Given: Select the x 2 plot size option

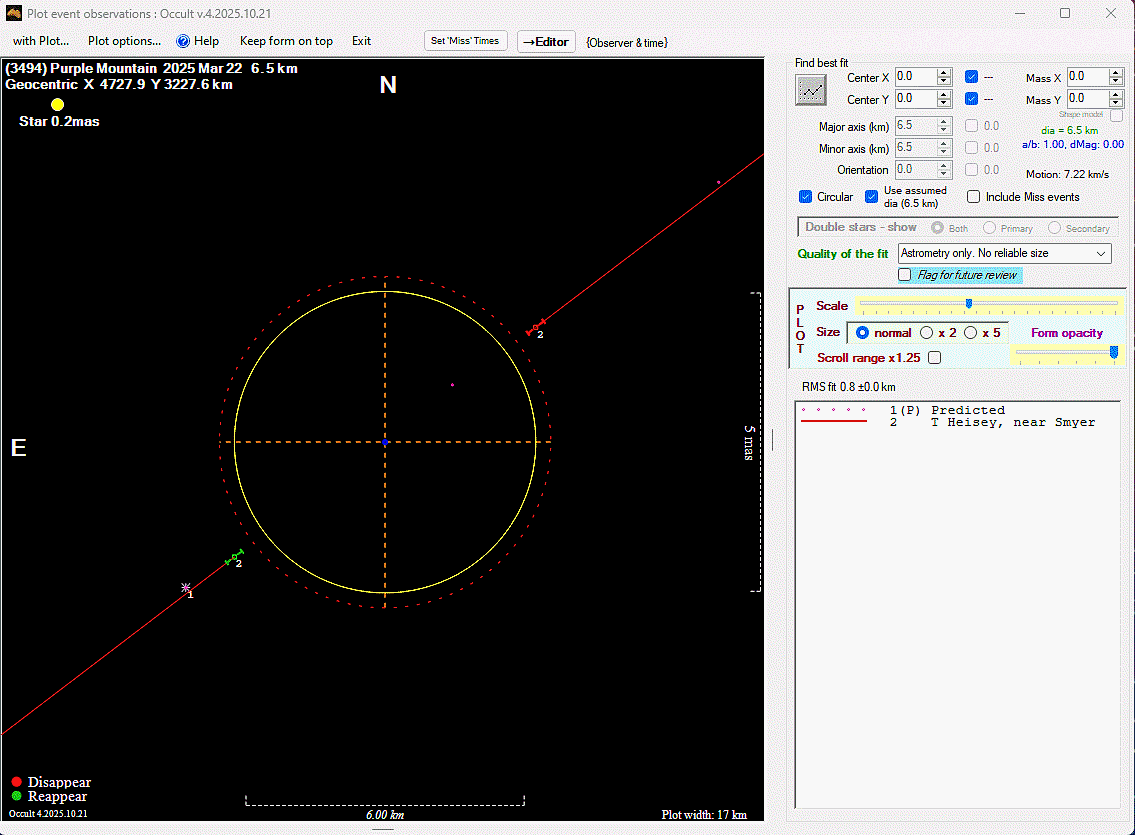Looking at the screenshot, I should [x=927, y=333].
